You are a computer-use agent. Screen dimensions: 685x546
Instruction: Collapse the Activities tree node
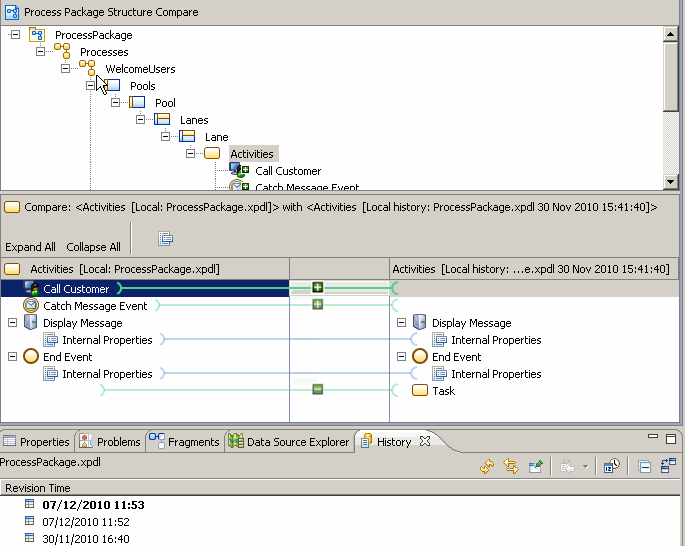(x=190, y=154)
